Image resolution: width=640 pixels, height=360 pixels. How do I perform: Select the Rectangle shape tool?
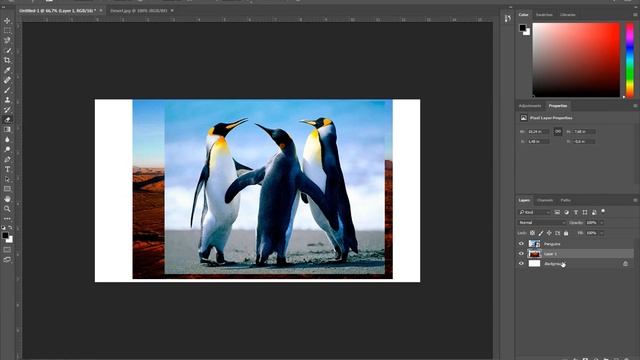[7, 189]
